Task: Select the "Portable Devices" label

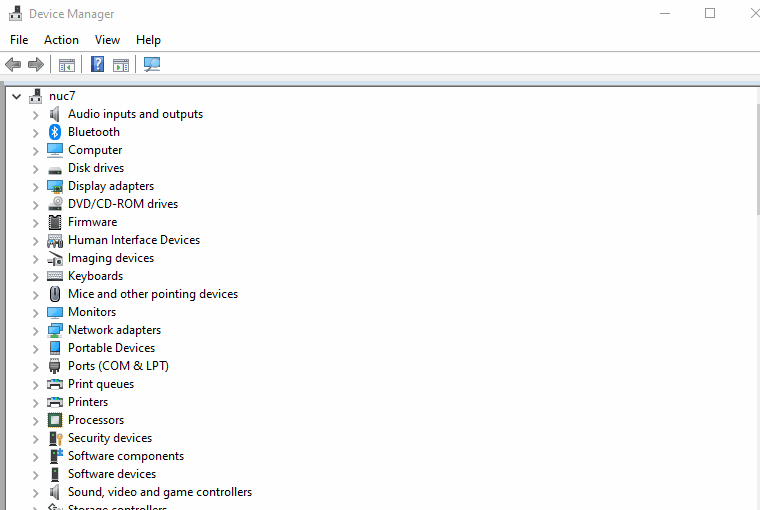Action: [x=111, y=348]
